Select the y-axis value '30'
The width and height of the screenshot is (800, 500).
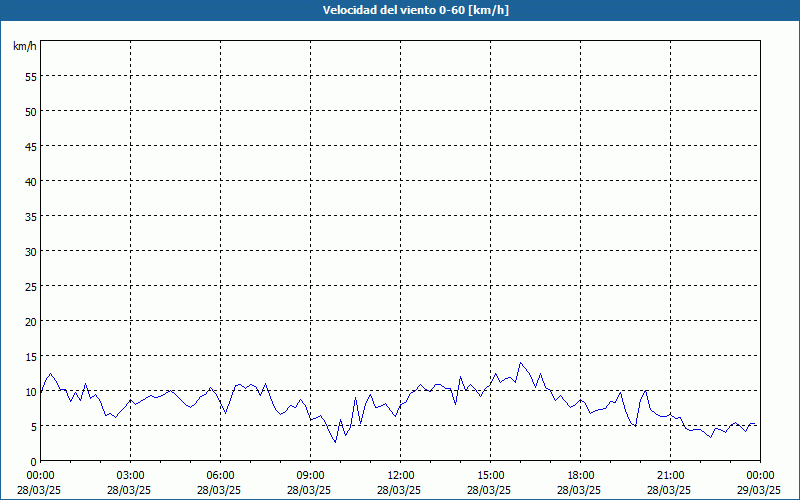pyautogui.click(x=30, y=252)
